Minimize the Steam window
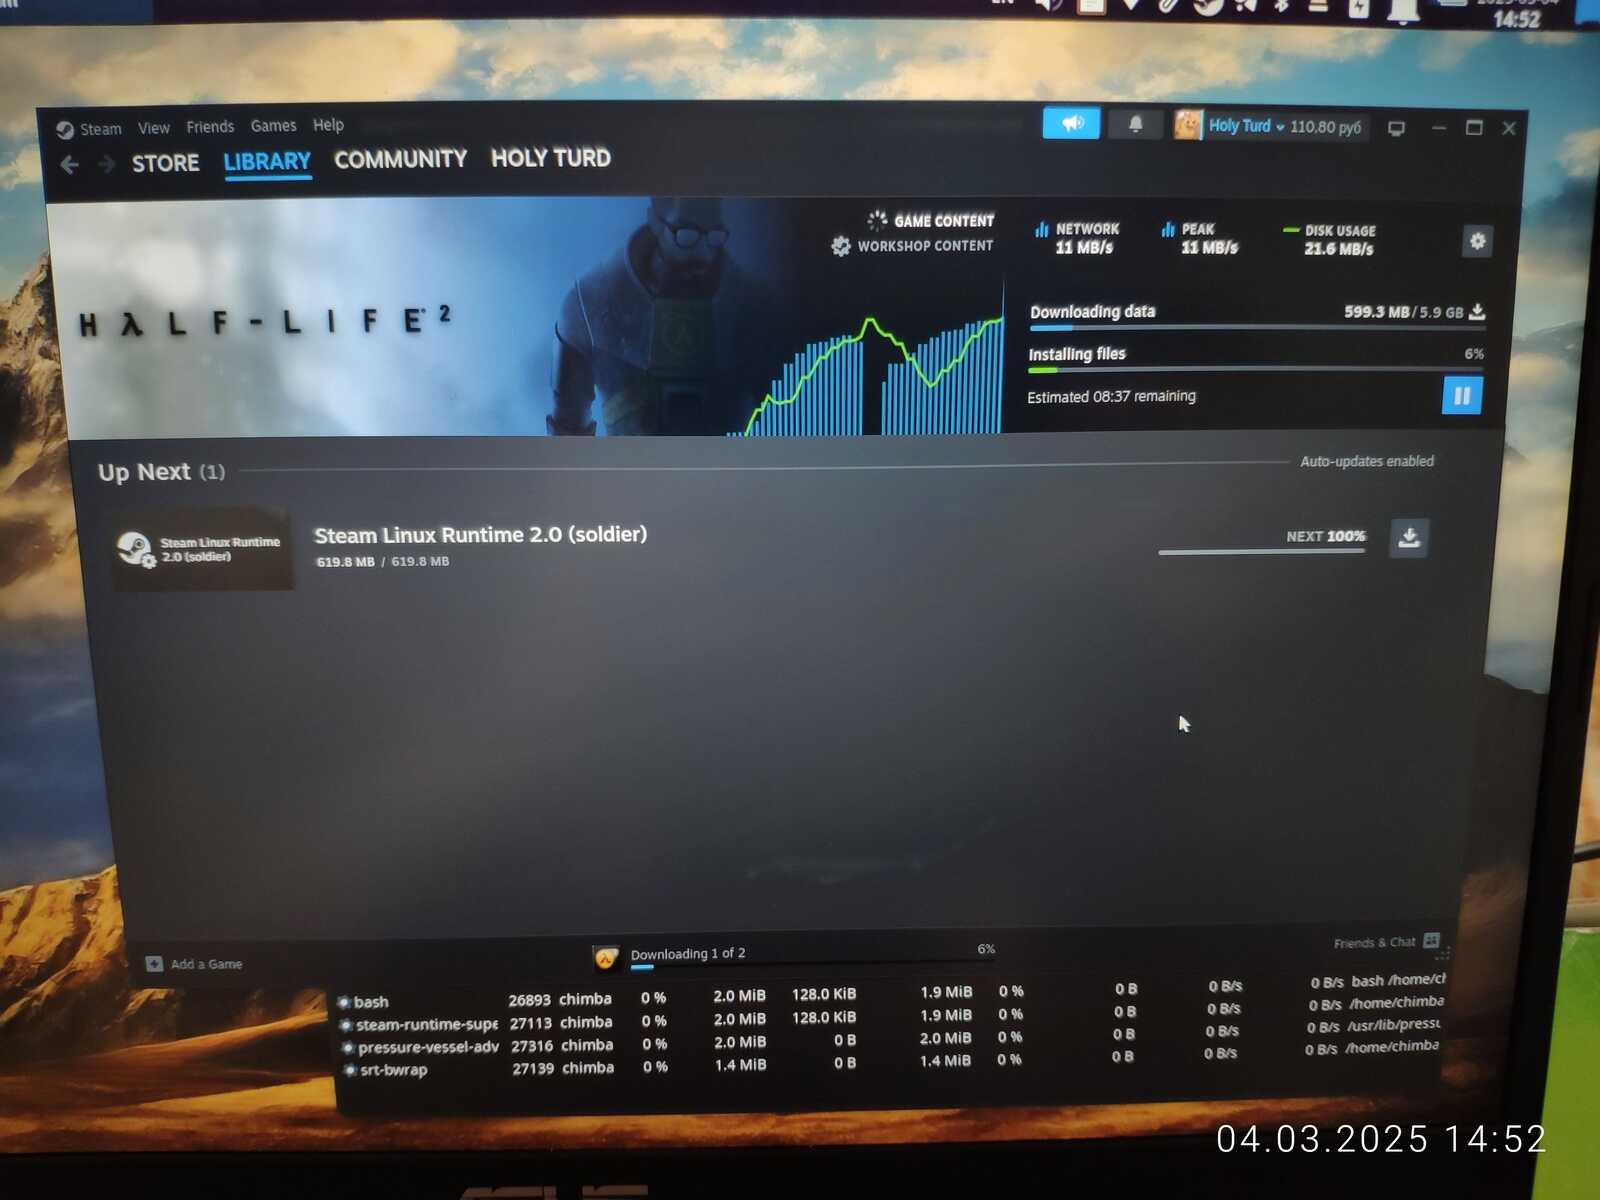Screen dimensions: 1600x1200 click(x=1438, y=128)
